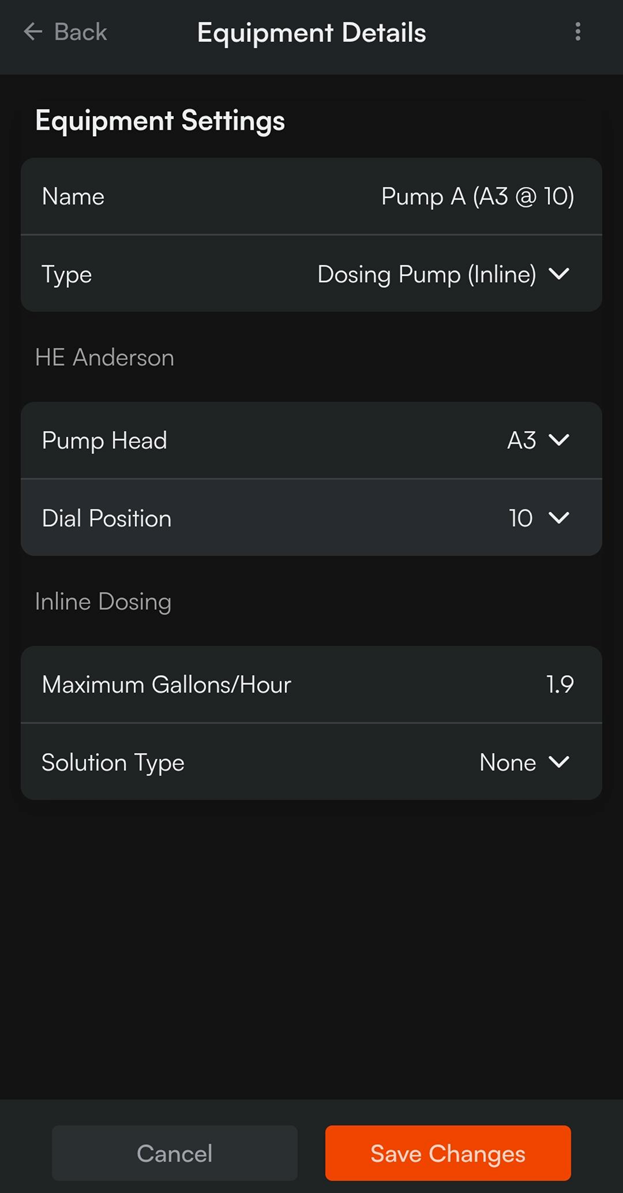Click the 1.9 gallons per hour value
The height and width of the screenshot is (1193, 623).
559,685
